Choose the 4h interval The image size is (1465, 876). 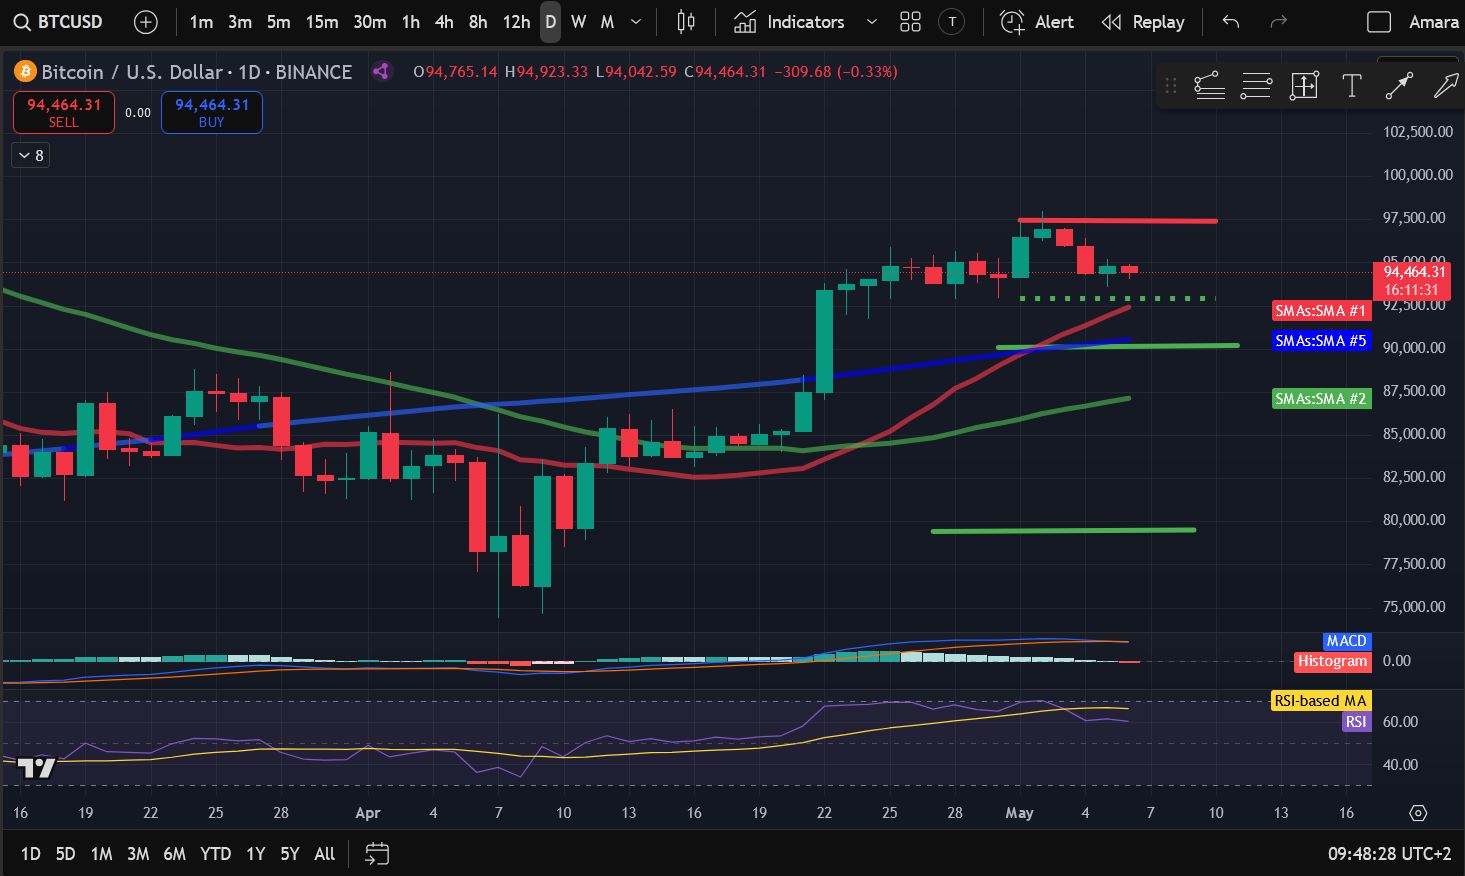pyautogui.click(x=444, y=22)
